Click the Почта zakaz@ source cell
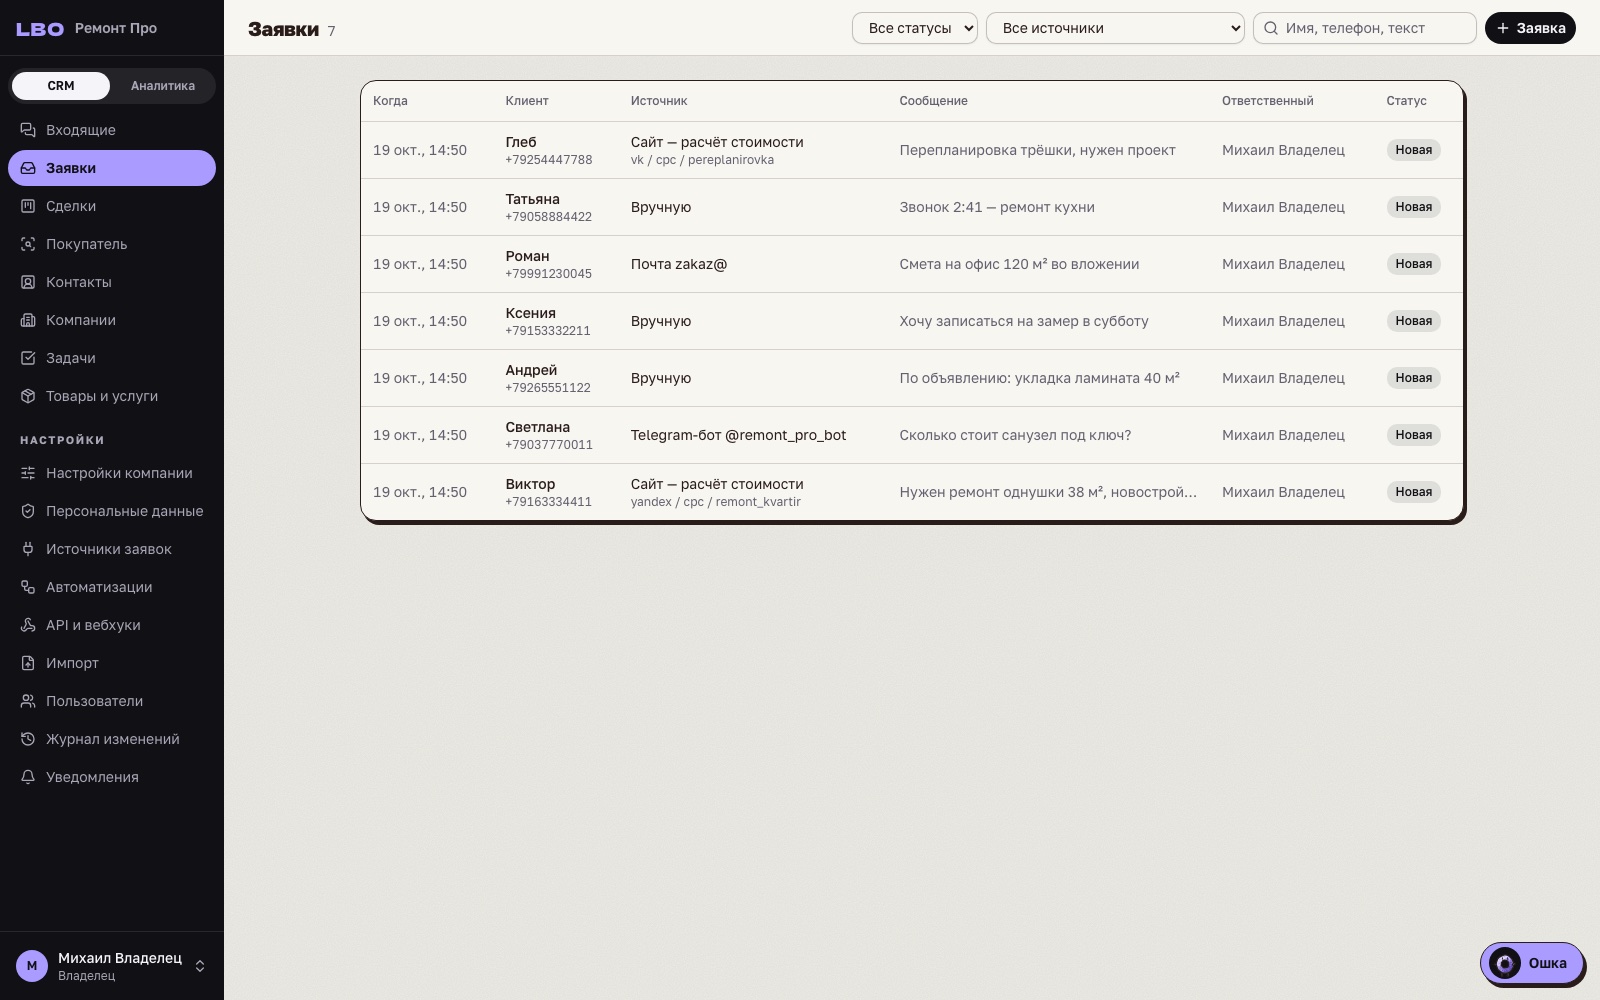Screen dimensions: 1600x1000 [679, 264]
